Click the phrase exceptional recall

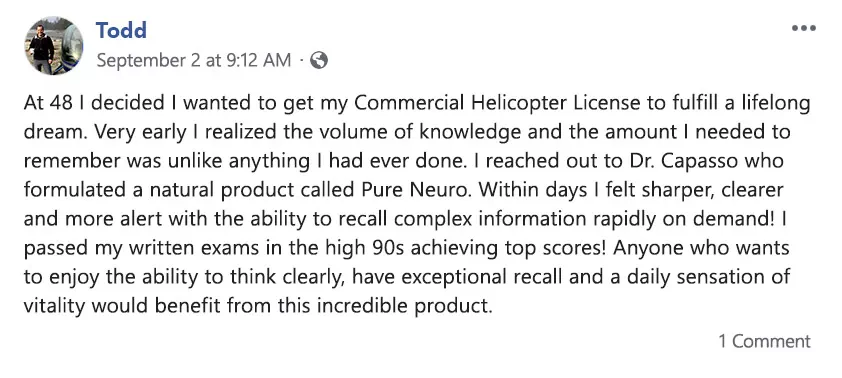pos(480,277)
